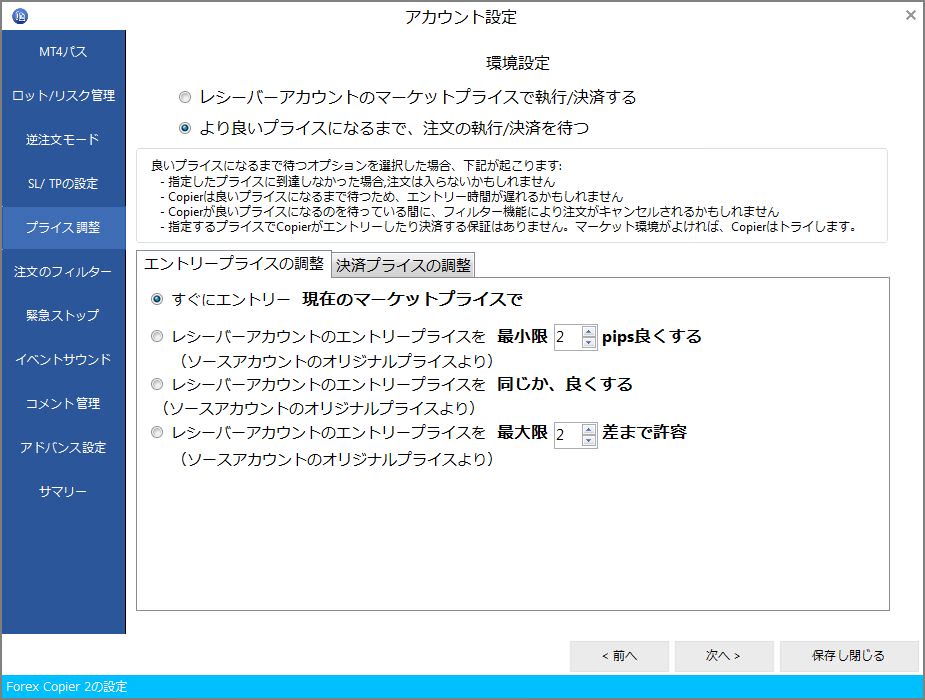925x700 pixels.
Task: Open the 注文のフィルター page
Action: point(64,272)
